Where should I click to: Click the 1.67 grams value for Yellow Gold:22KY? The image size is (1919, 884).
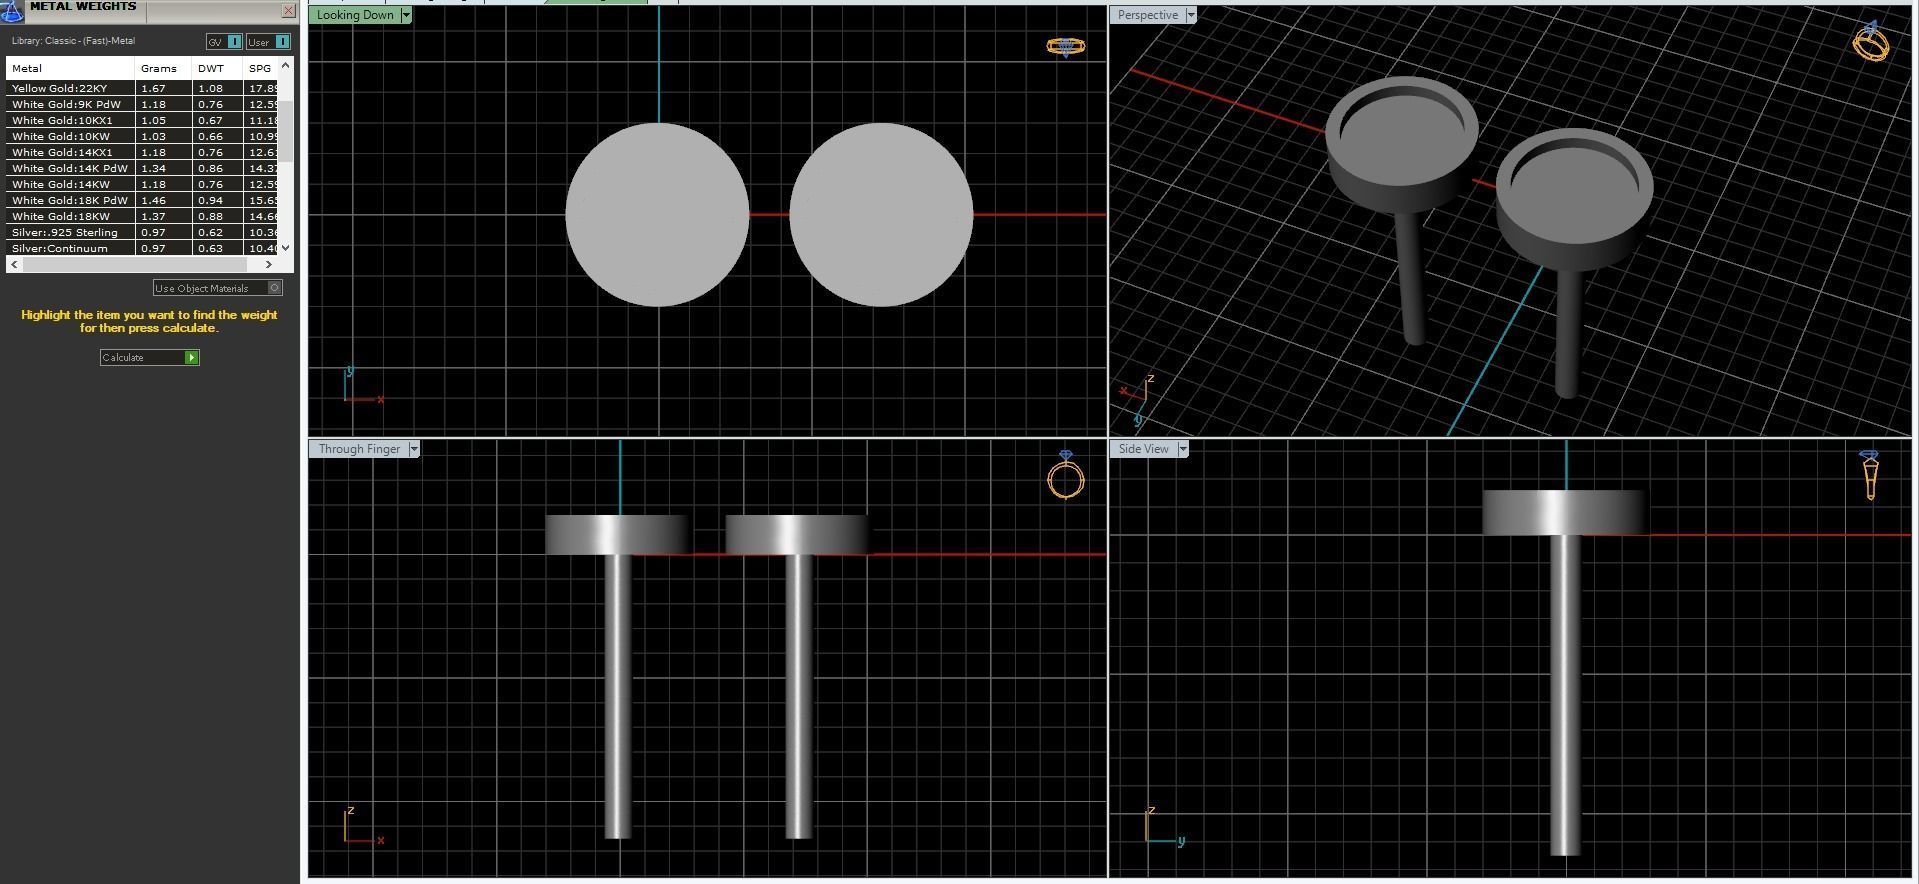153,88
